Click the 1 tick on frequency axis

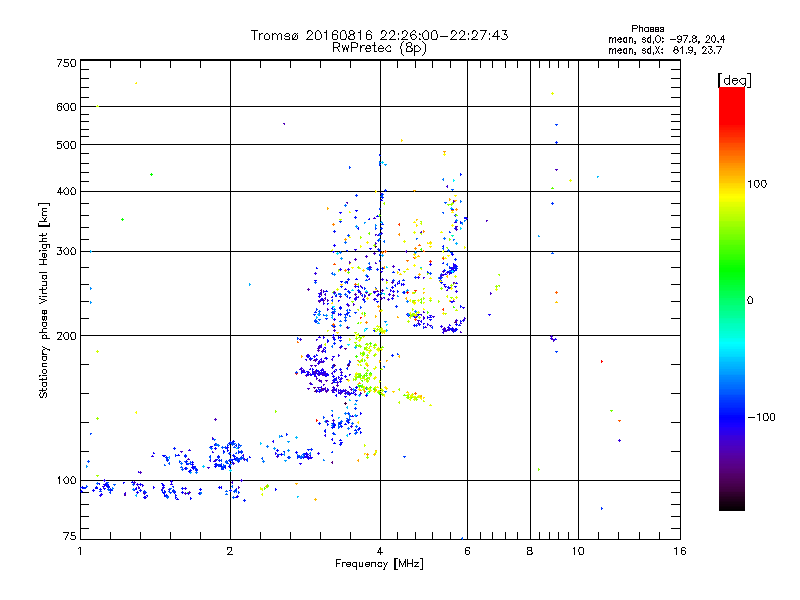[x=80, y=551]
